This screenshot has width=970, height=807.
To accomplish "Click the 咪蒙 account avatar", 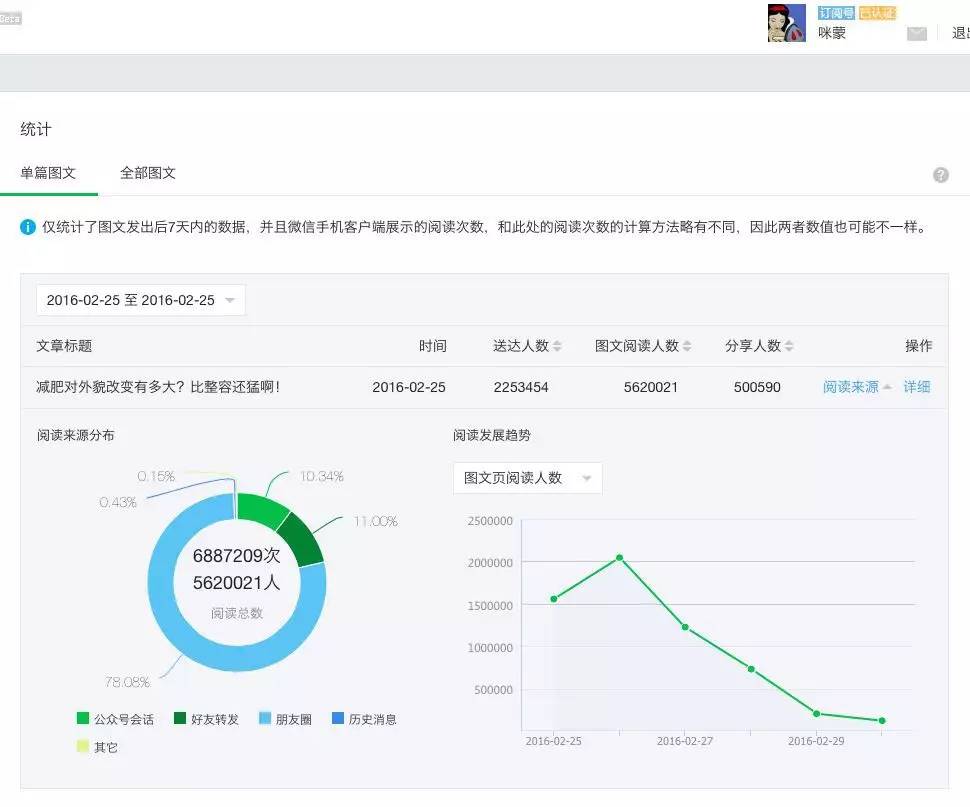I will tap(786, 23).
